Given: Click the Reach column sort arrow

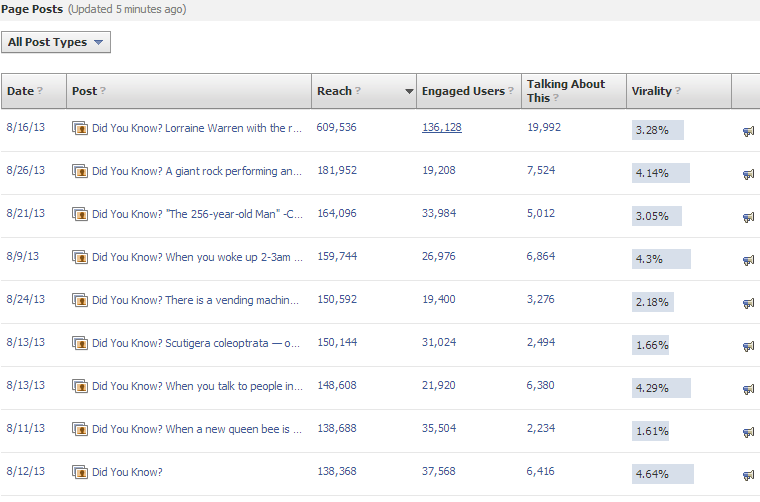Looking at the screenshot, I should (x=409, y=91).
